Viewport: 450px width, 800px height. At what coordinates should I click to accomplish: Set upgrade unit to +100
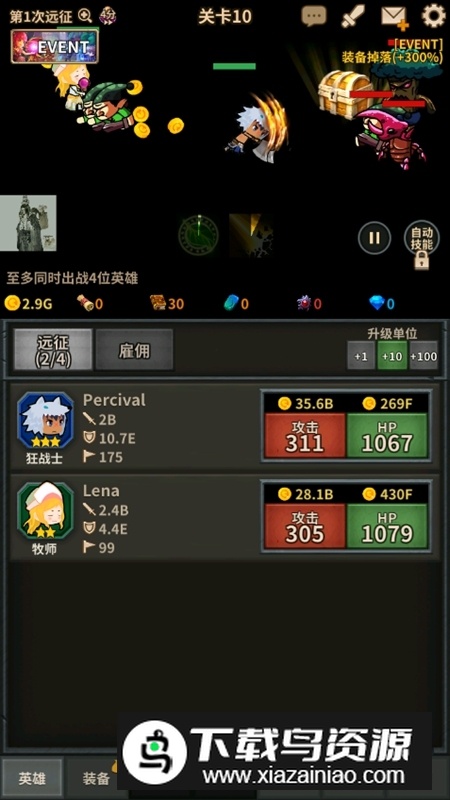(x=423, y=356)
